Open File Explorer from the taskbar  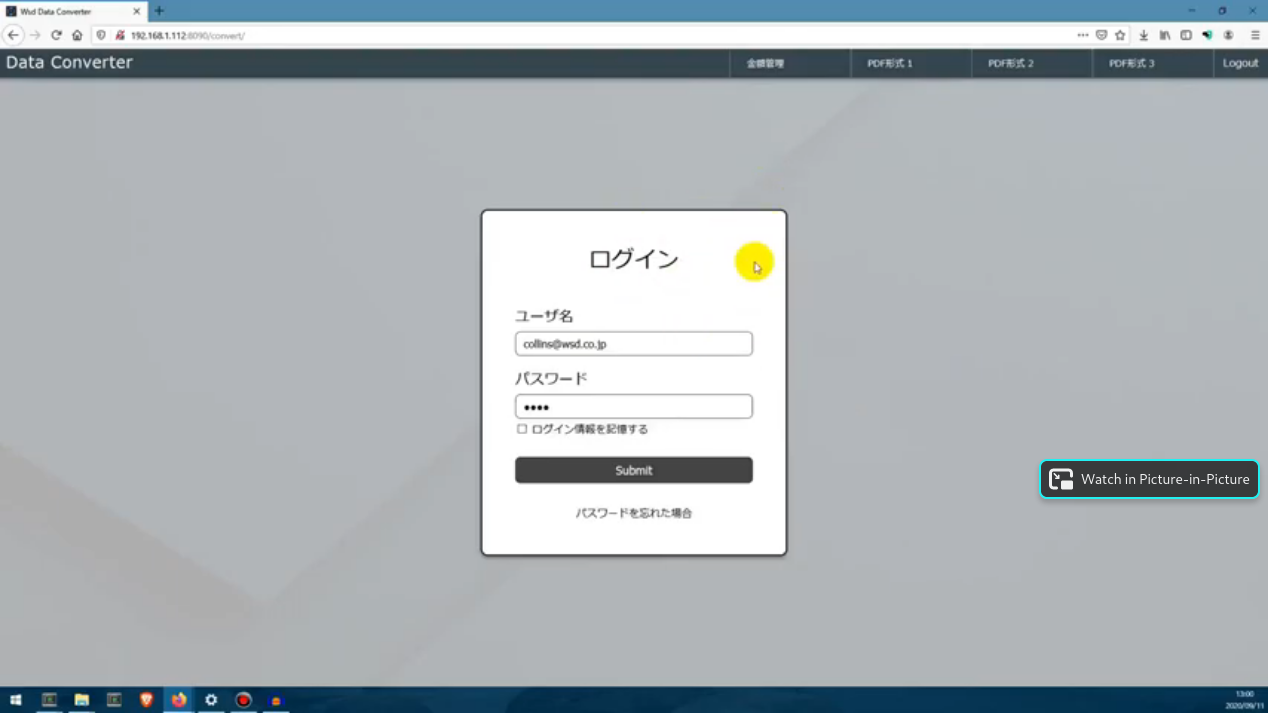click(82, 700)
